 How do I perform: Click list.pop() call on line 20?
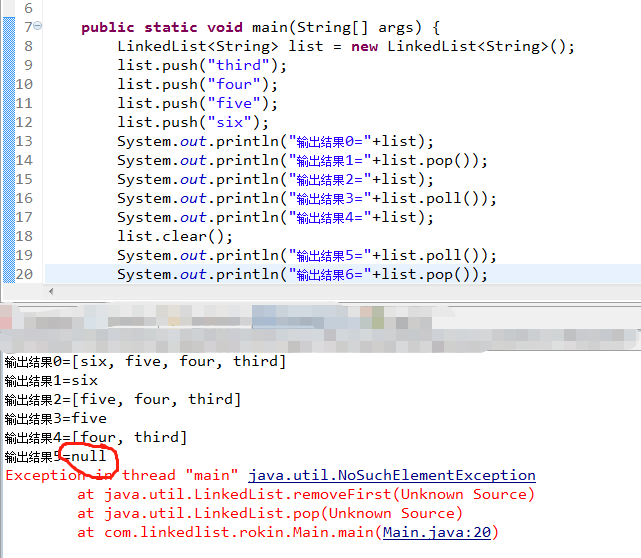[425, 275]
